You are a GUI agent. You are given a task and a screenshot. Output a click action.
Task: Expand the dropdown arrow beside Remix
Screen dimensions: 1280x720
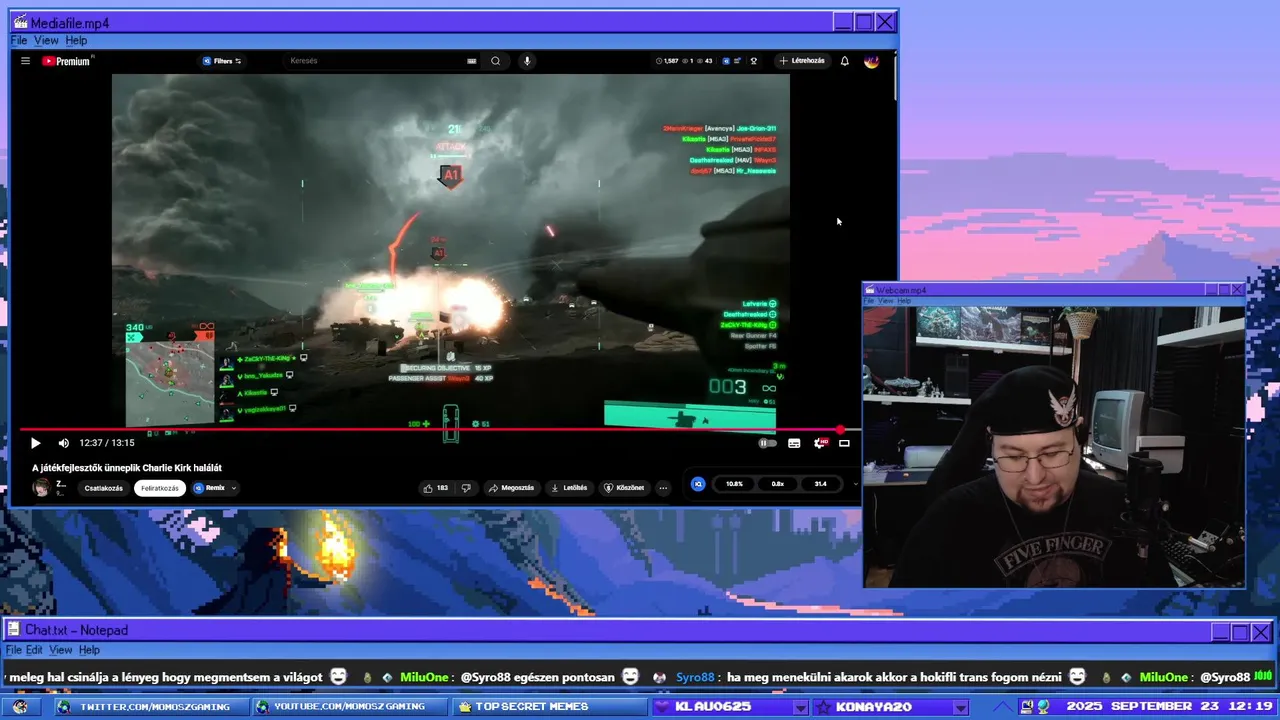pos(234,488)
